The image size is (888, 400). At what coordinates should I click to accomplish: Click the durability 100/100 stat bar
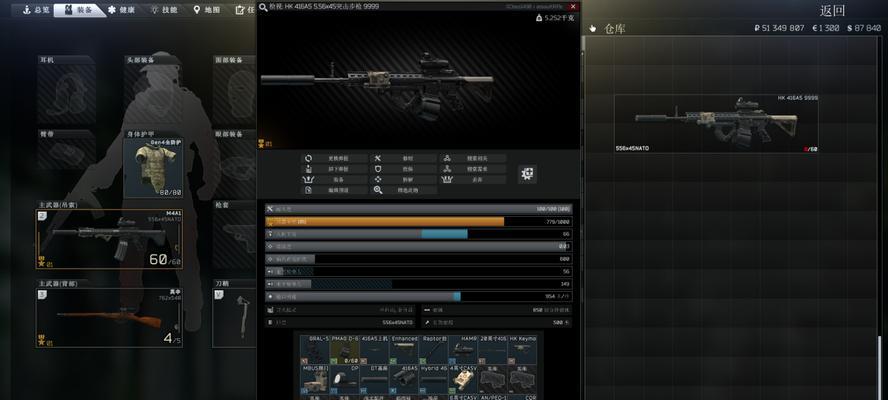[x=419, y=209]
